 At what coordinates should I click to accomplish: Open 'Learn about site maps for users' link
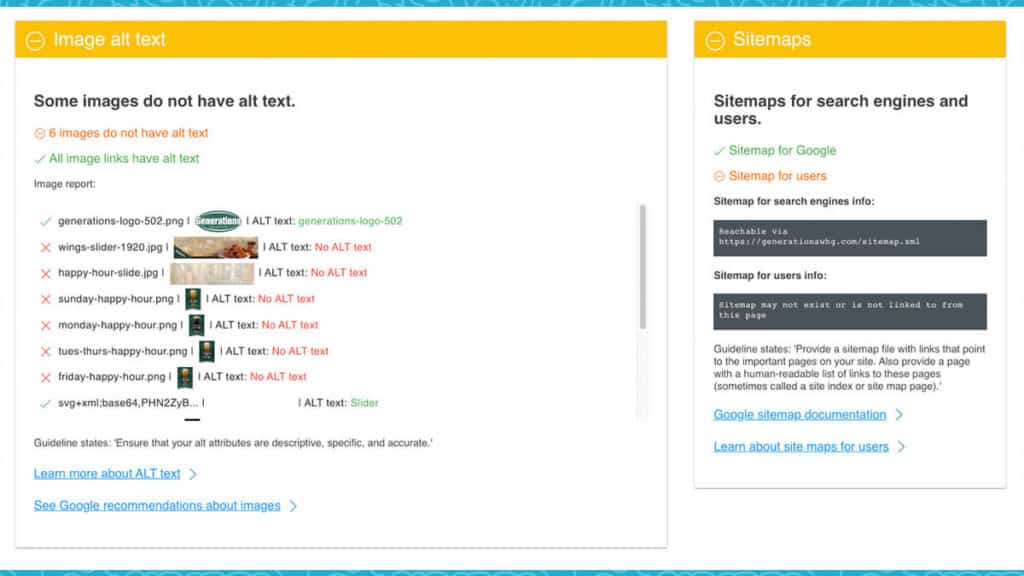click(x=800, y=447)
